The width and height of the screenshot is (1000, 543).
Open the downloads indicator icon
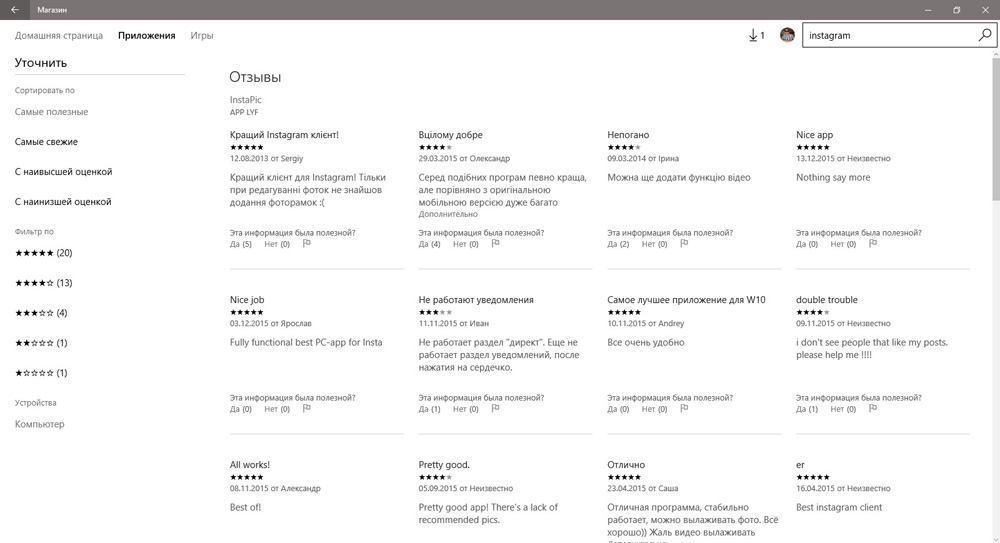pyautogui.click(x=756, y=36)
